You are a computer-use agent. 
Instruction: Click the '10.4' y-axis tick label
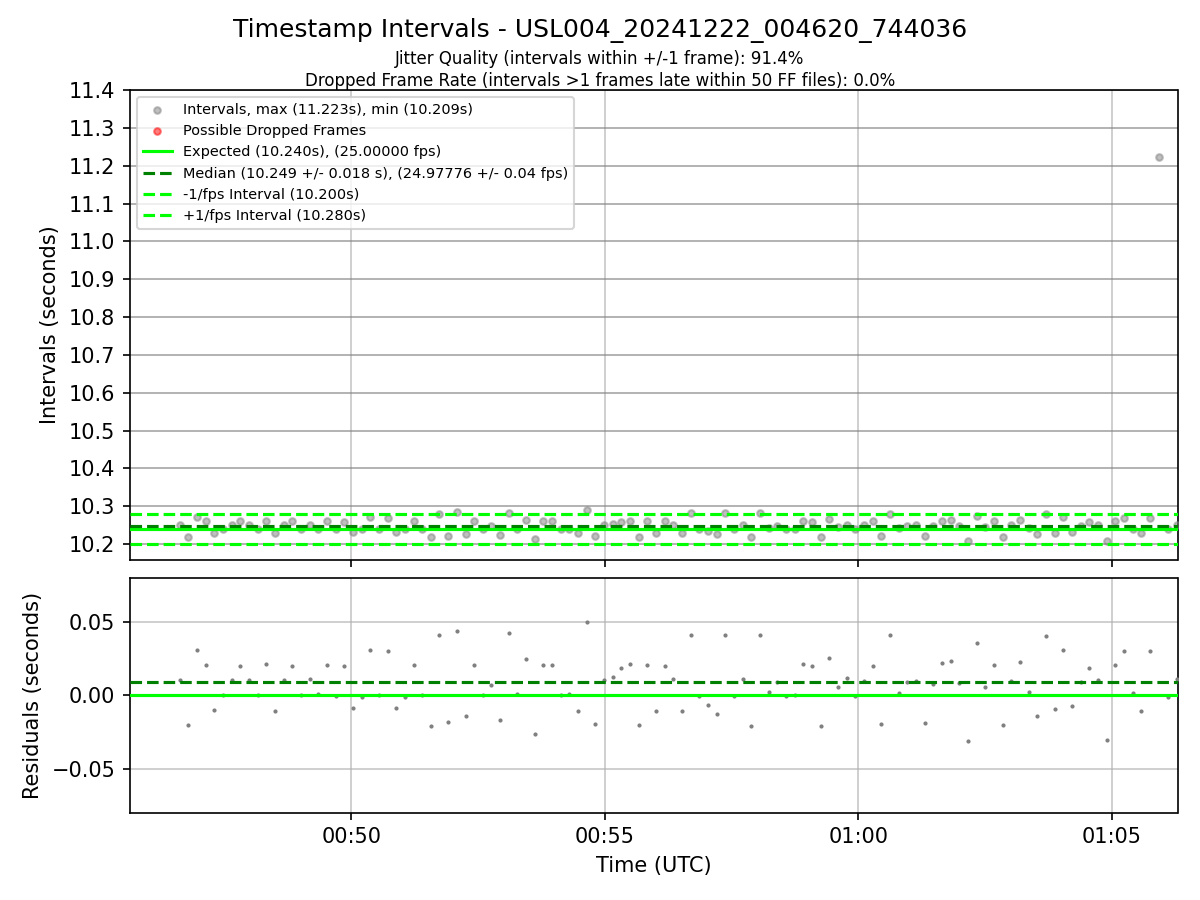[x=91, y=469]
